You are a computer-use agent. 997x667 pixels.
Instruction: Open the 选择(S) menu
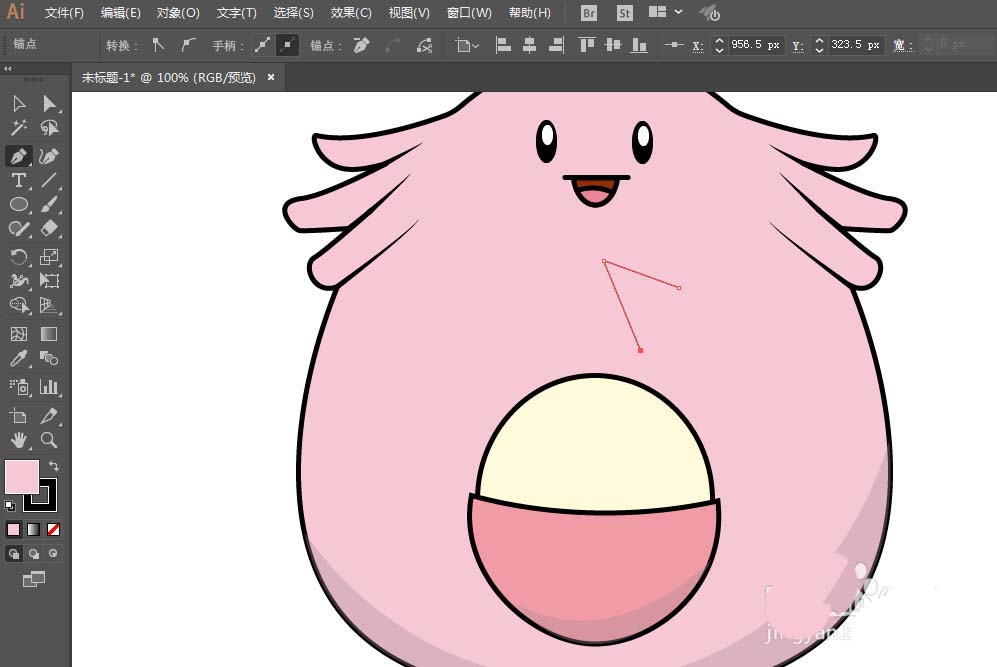(293, 13)
